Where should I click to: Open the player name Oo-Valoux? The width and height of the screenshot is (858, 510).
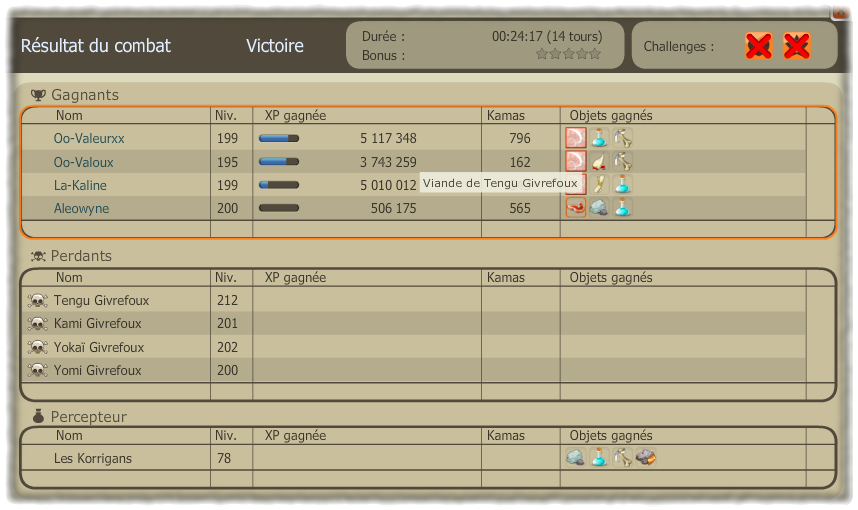click(x=83, y=163)
